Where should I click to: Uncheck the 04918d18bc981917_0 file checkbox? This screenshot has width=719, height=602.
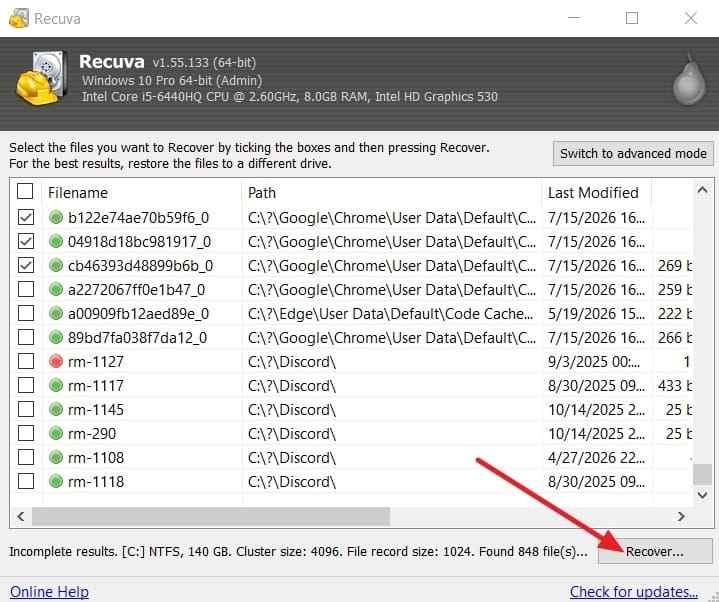click(26, 241)
